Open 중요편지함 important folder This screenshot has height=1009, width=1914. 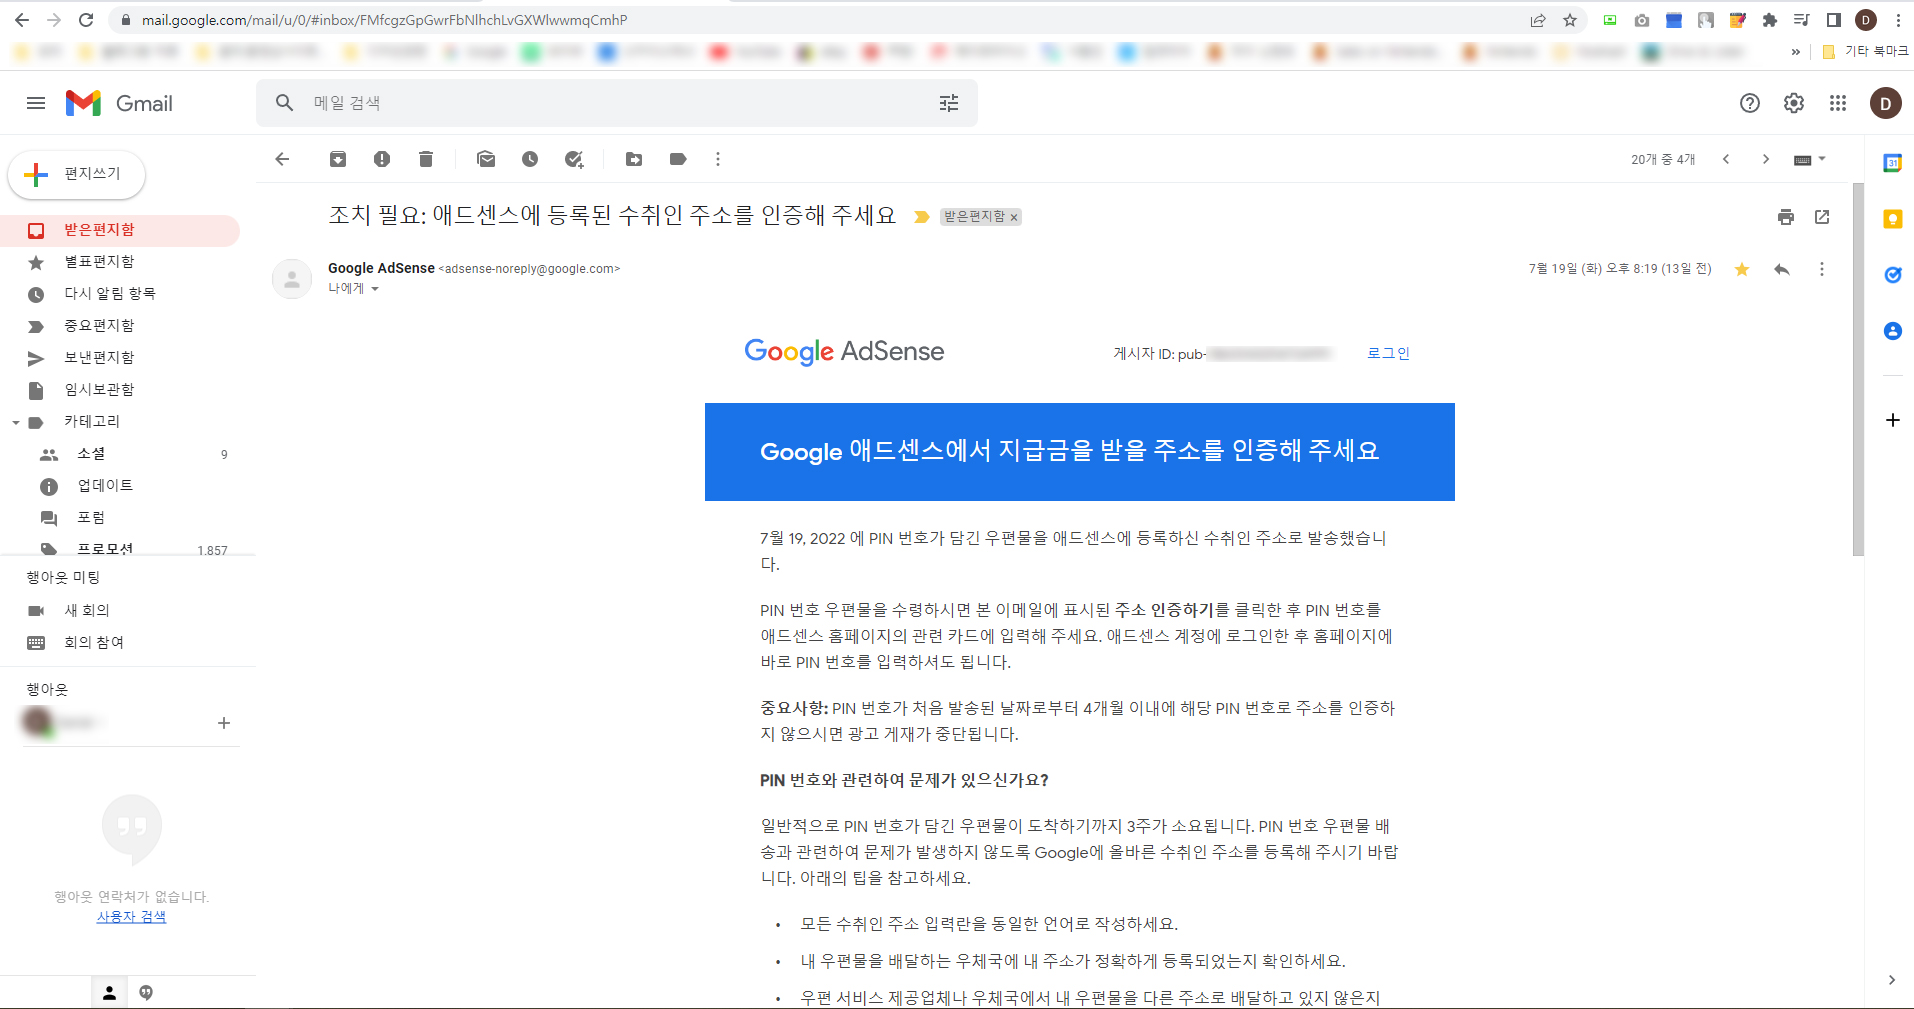120,326
